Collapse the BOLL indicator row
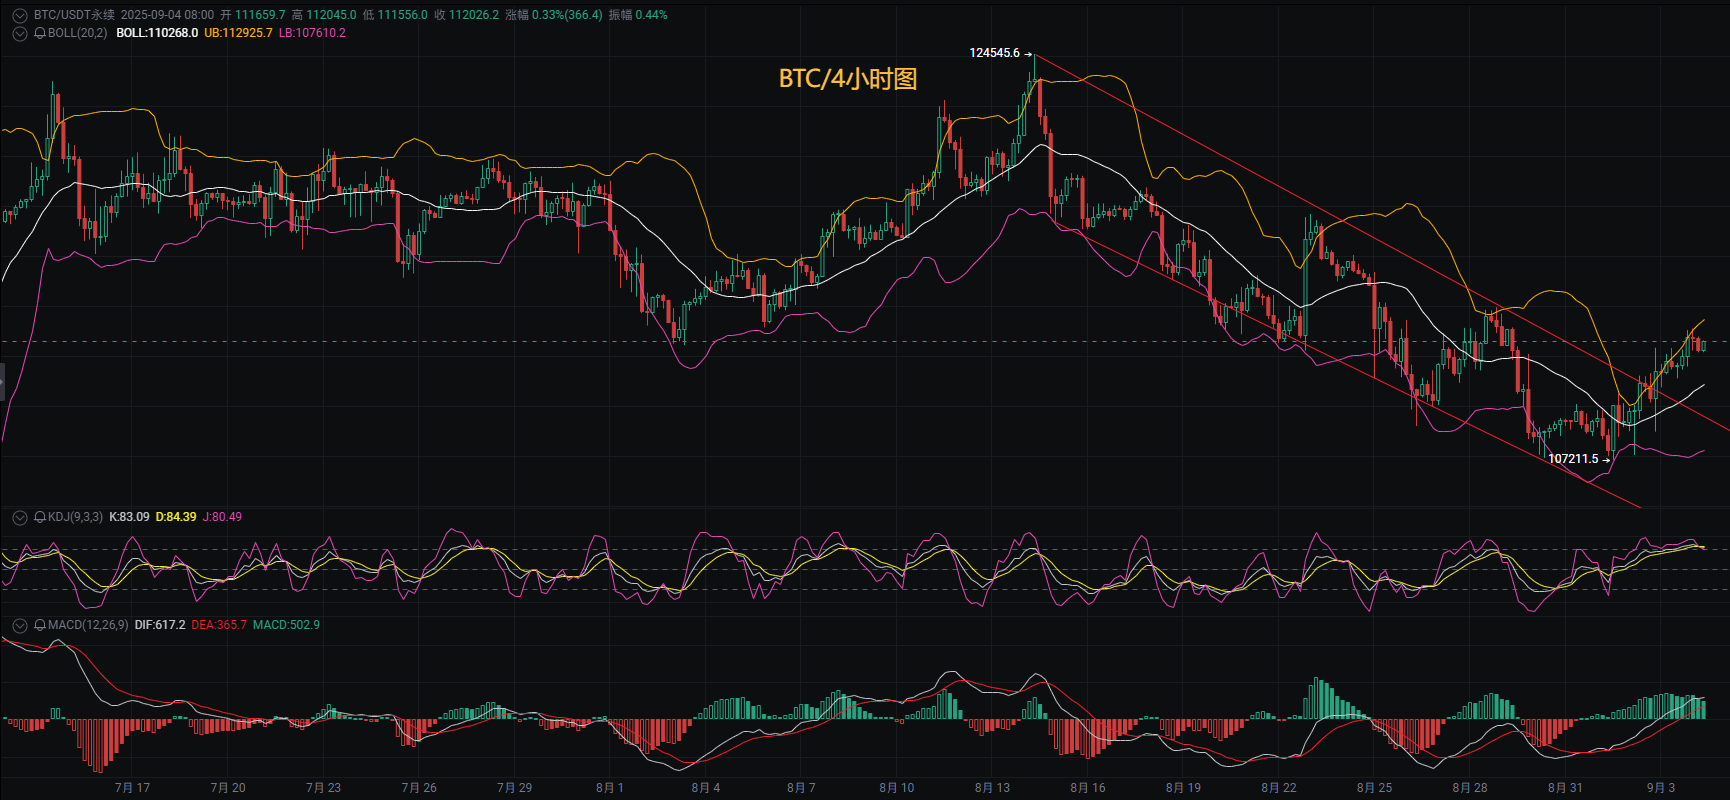Screen dimensions: 1730x800 20,33
